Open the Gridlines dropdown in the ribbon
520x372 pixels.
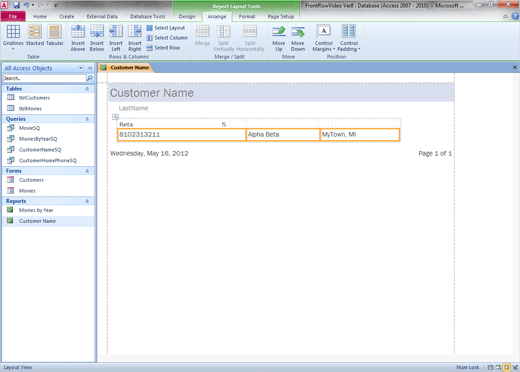click(13, 37)
